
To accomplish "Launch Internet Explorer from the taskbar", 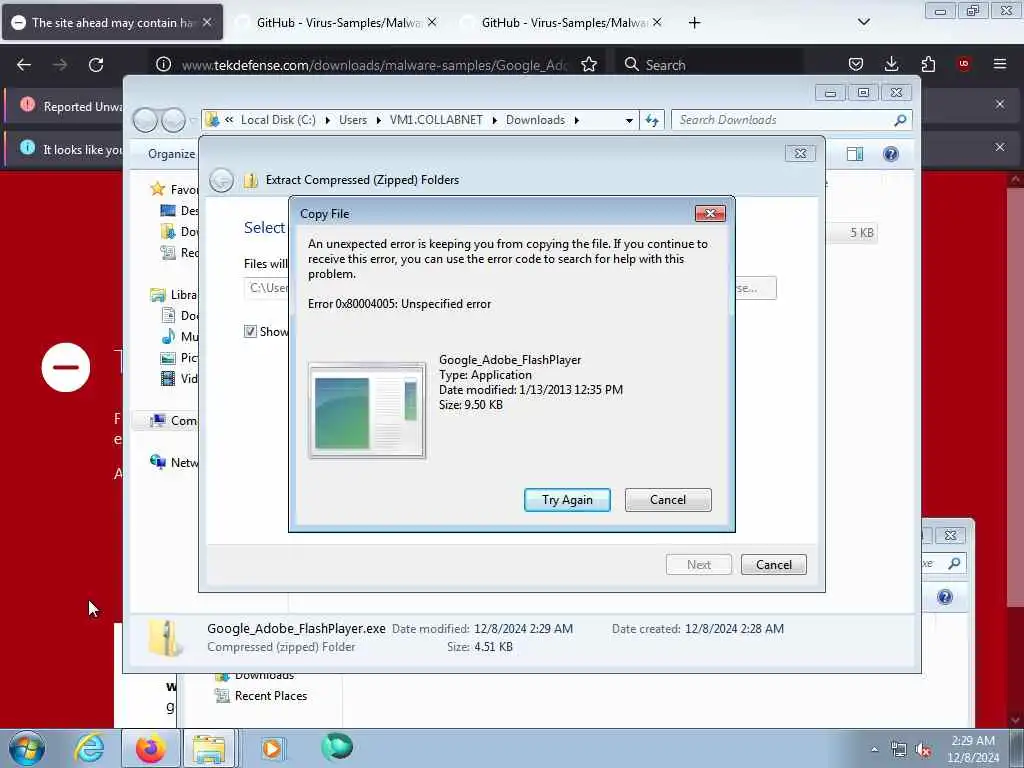I will (x=89, y=748).
